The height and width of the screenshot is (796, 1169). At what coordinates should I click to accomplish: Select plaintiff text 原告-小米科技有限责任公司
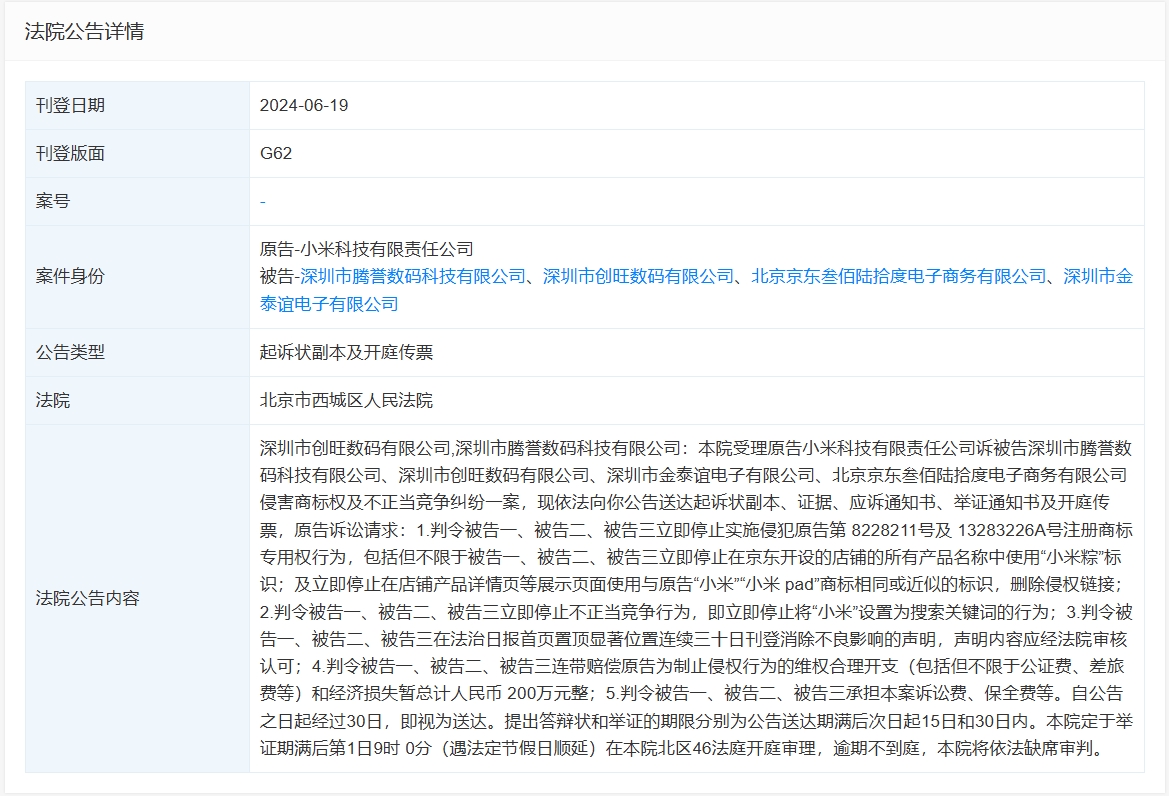(x=367, y=249)
